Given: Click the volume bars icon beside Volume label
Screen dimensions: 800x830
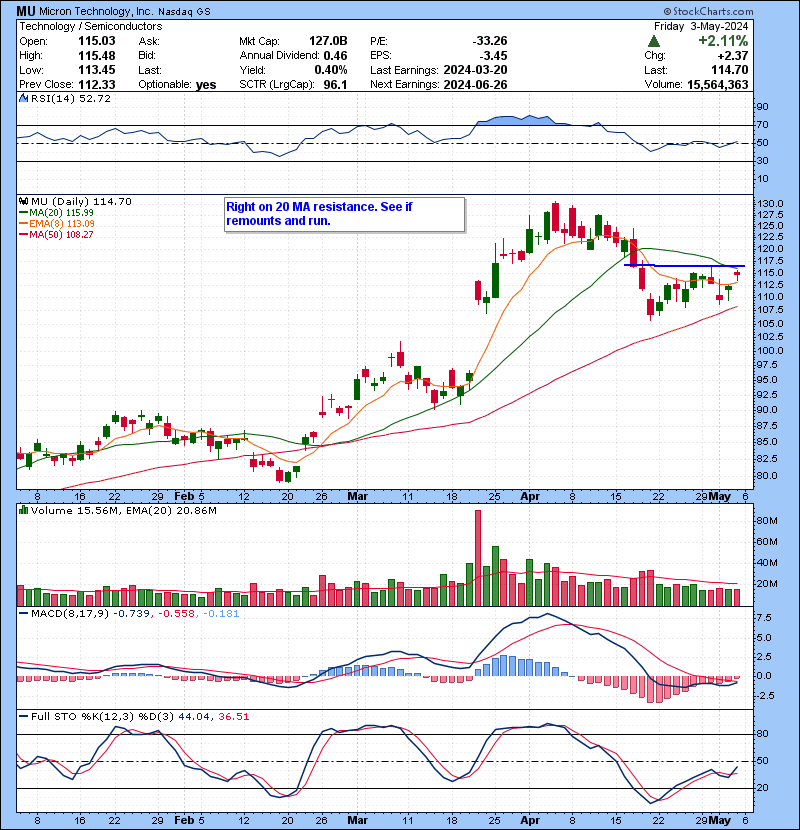Looking at the screenshot, I should coord(23,511).
